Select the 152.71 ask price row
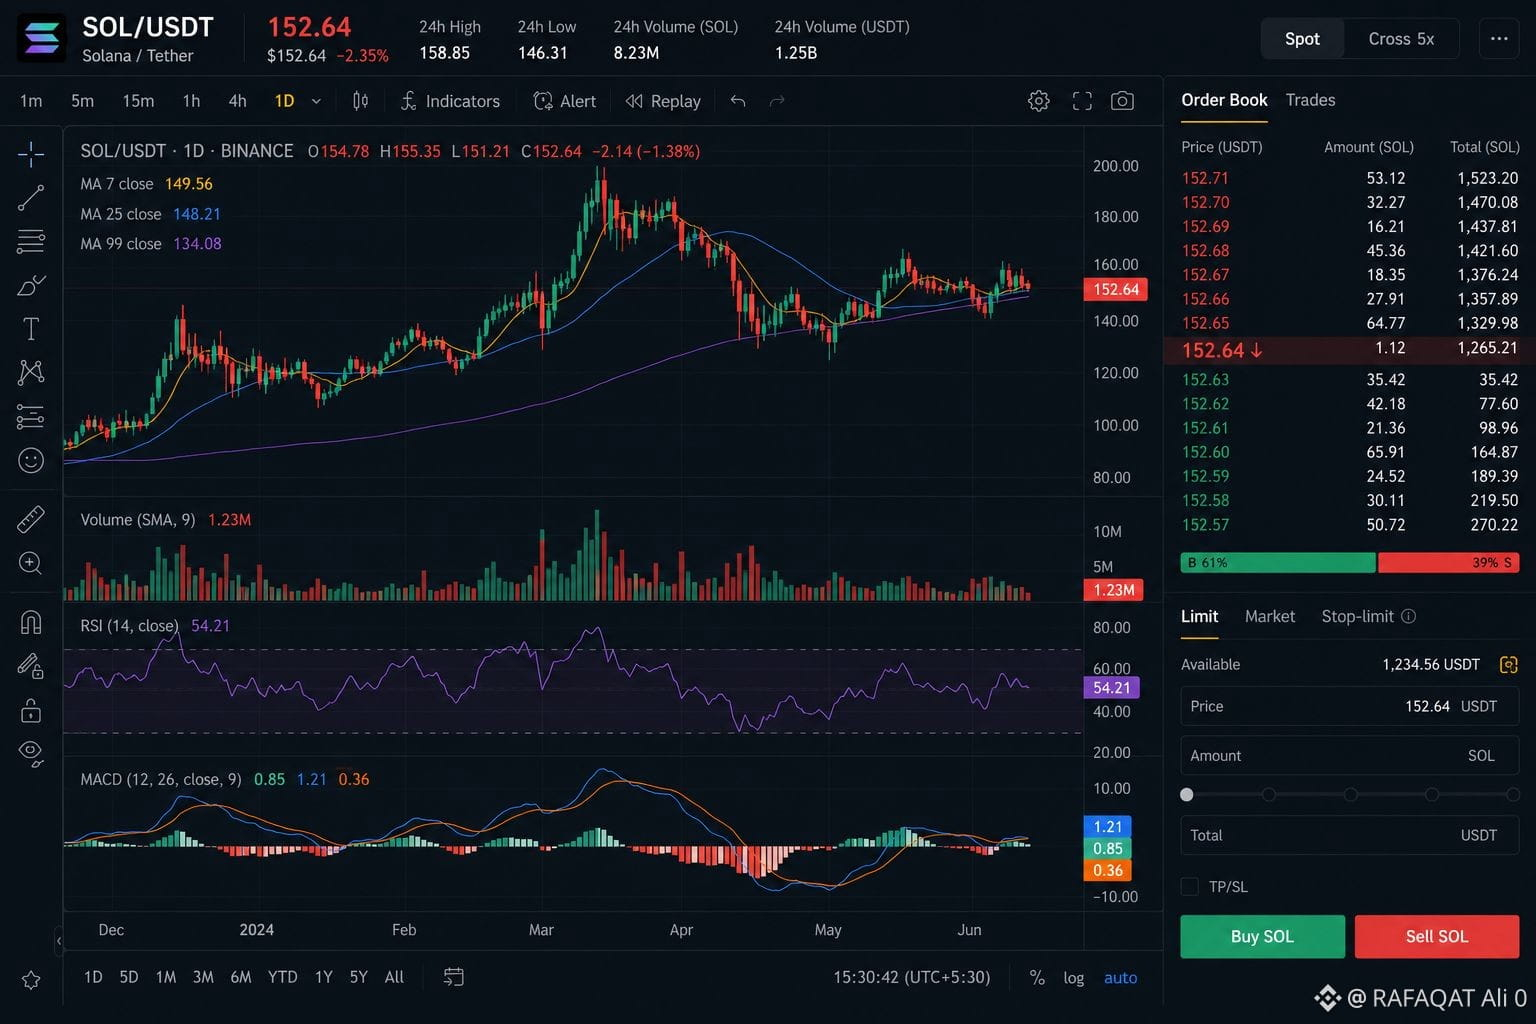This screenshot has height=1024, width=1536. [x=1350, y=178]
